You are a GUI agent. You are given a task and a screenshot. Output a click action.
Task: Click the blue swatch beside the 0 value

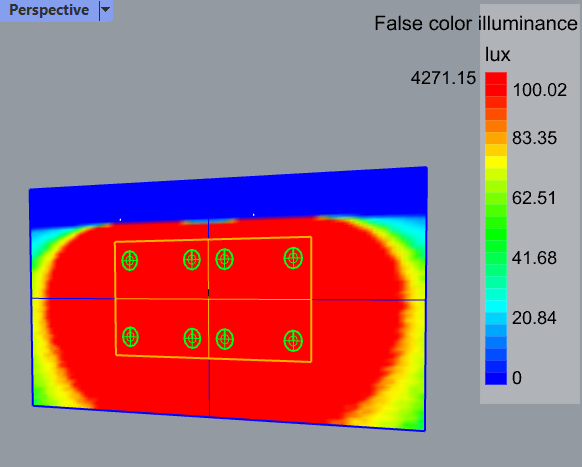[x=496, y=378]
